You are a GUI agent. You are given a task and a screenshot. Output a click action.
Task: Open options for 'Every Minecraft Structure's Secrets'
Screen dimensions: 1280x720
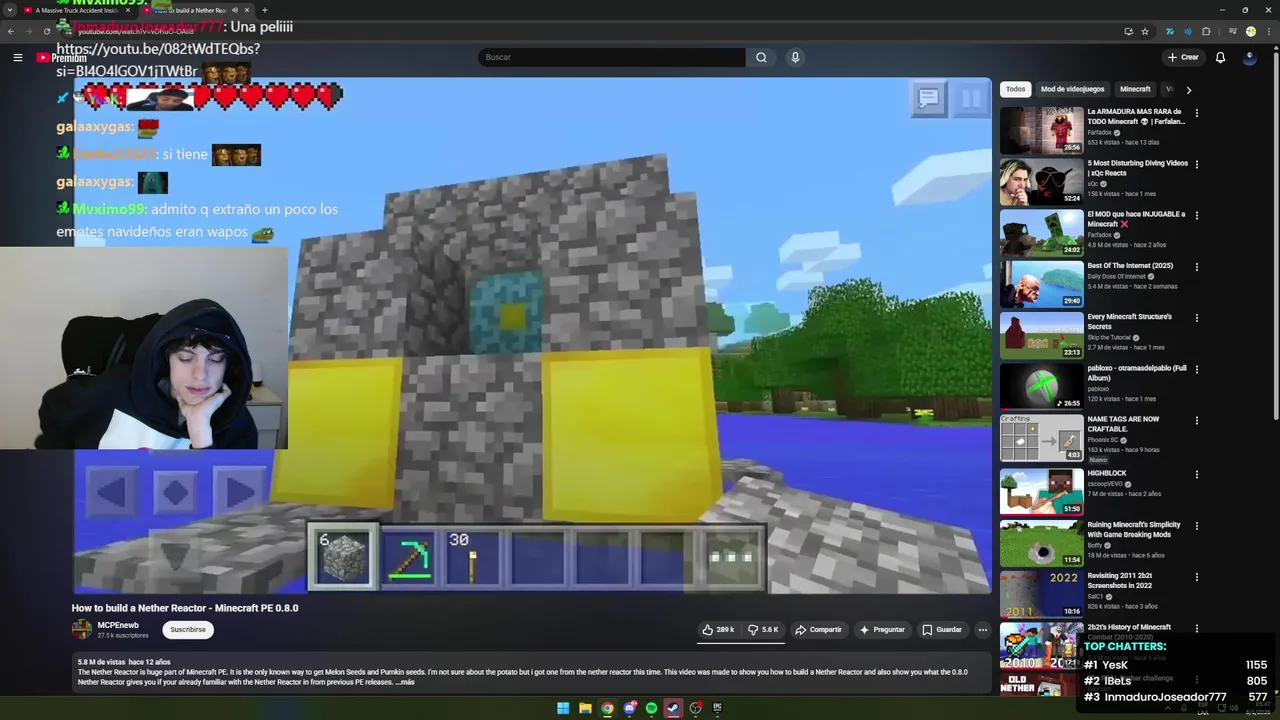(1196, 318)
